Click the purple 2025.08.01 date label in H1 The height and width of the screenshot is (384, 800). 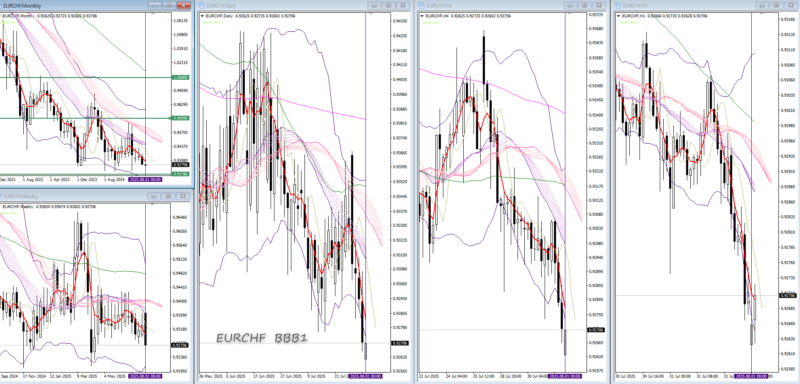click(752, 376)
